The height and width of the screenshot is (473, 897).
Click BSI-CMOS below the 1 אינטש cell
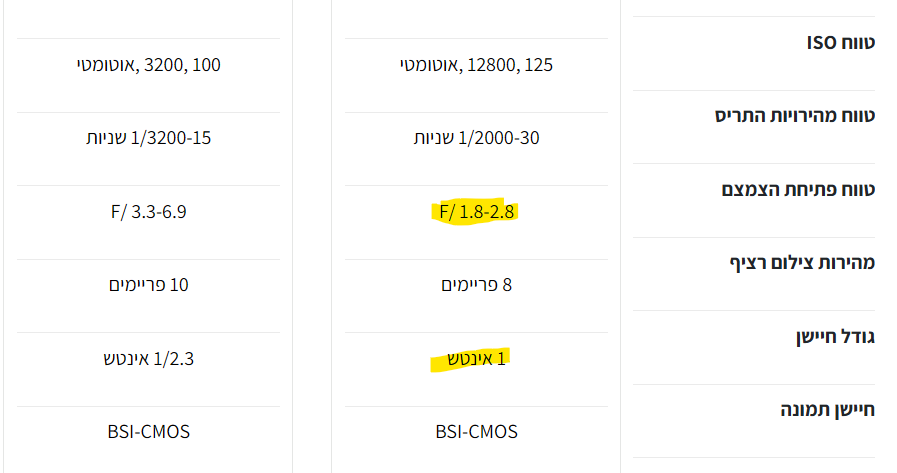(x=477, y=432)
